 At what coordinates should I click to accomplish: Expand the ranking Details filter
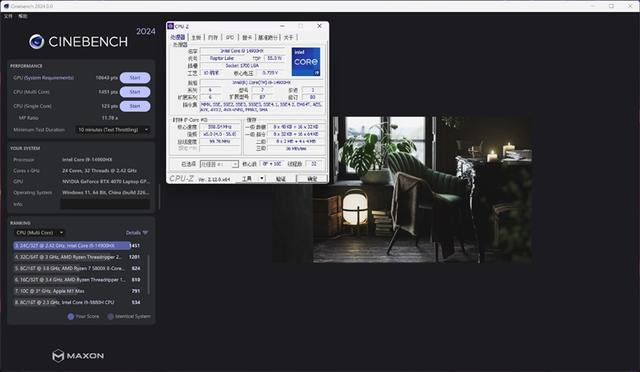pos(137,233)
